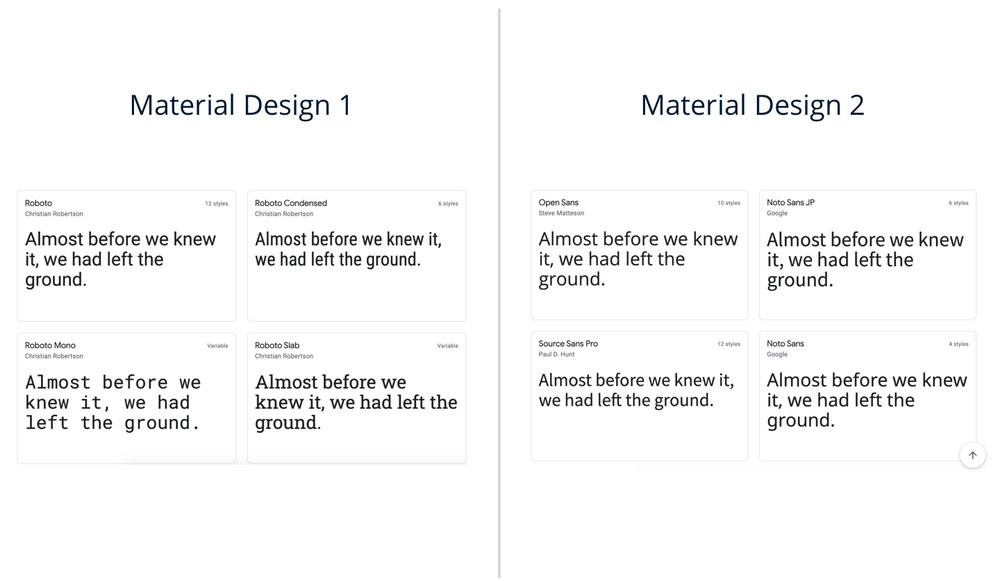The image size is (1000, 581).
Task: Open the Open Sans font card
Action: pos(639,255)
